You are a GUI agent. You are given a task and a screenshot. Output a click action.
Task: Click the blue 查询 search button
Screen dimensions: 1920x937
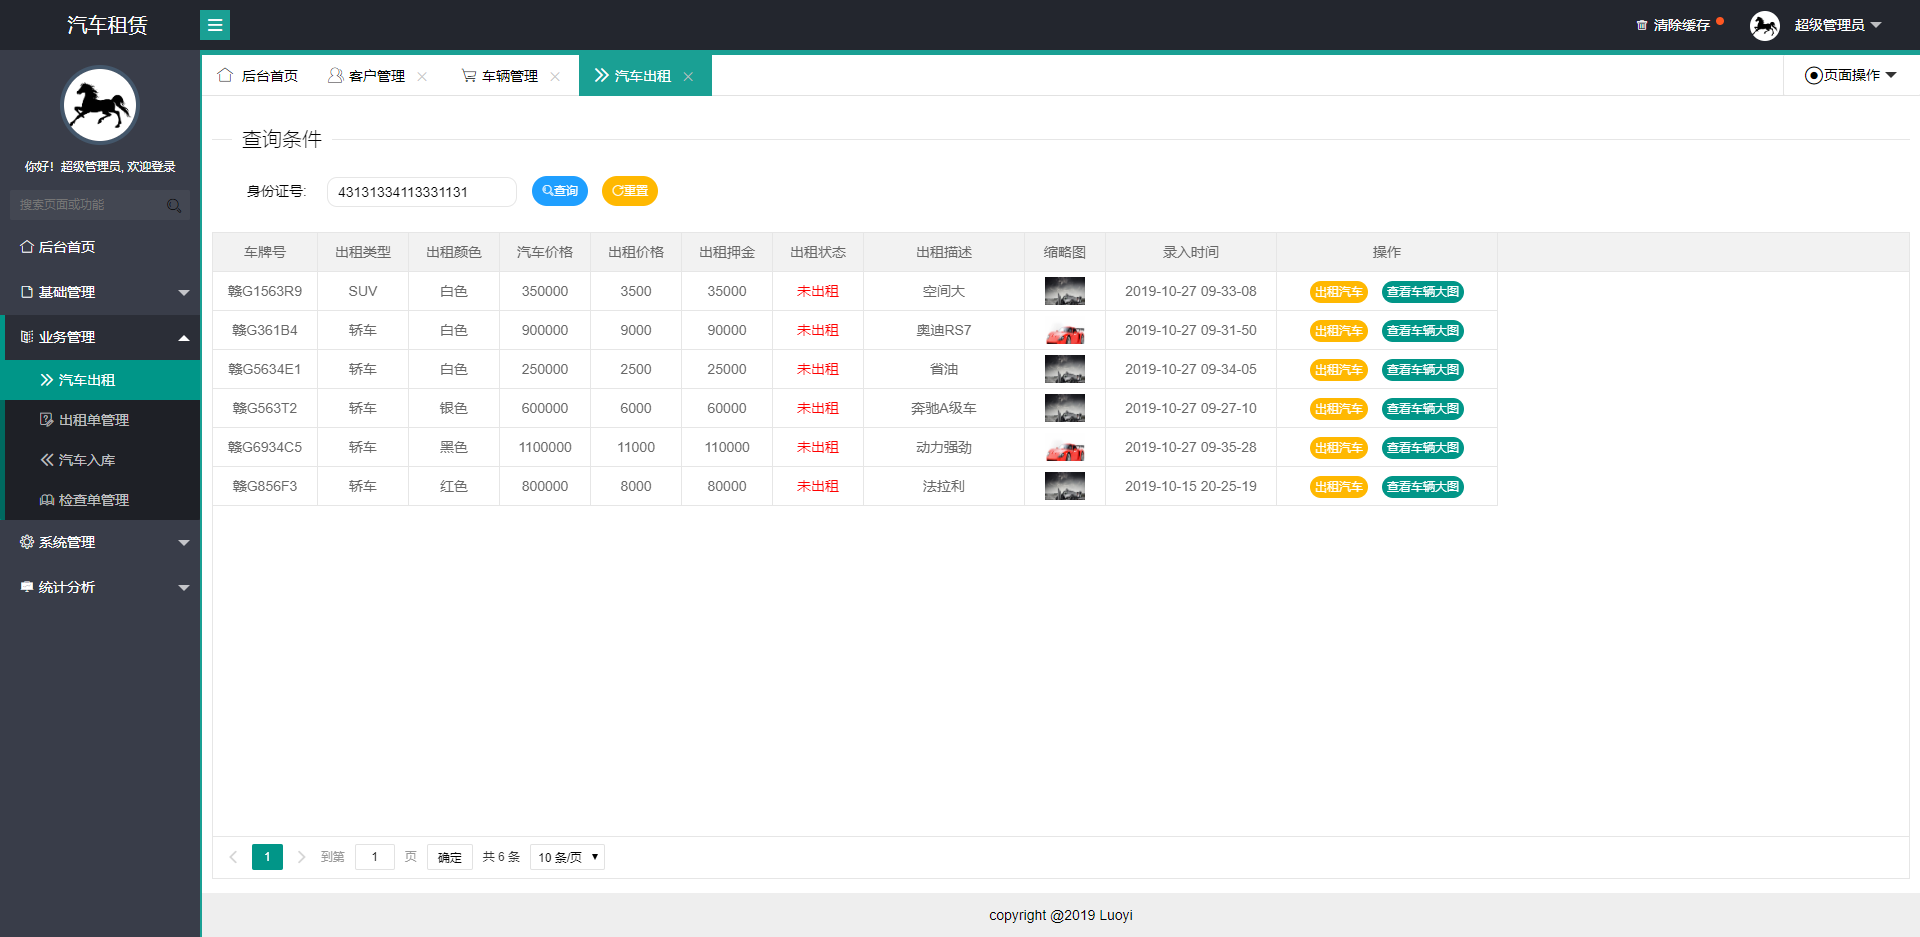560,191
